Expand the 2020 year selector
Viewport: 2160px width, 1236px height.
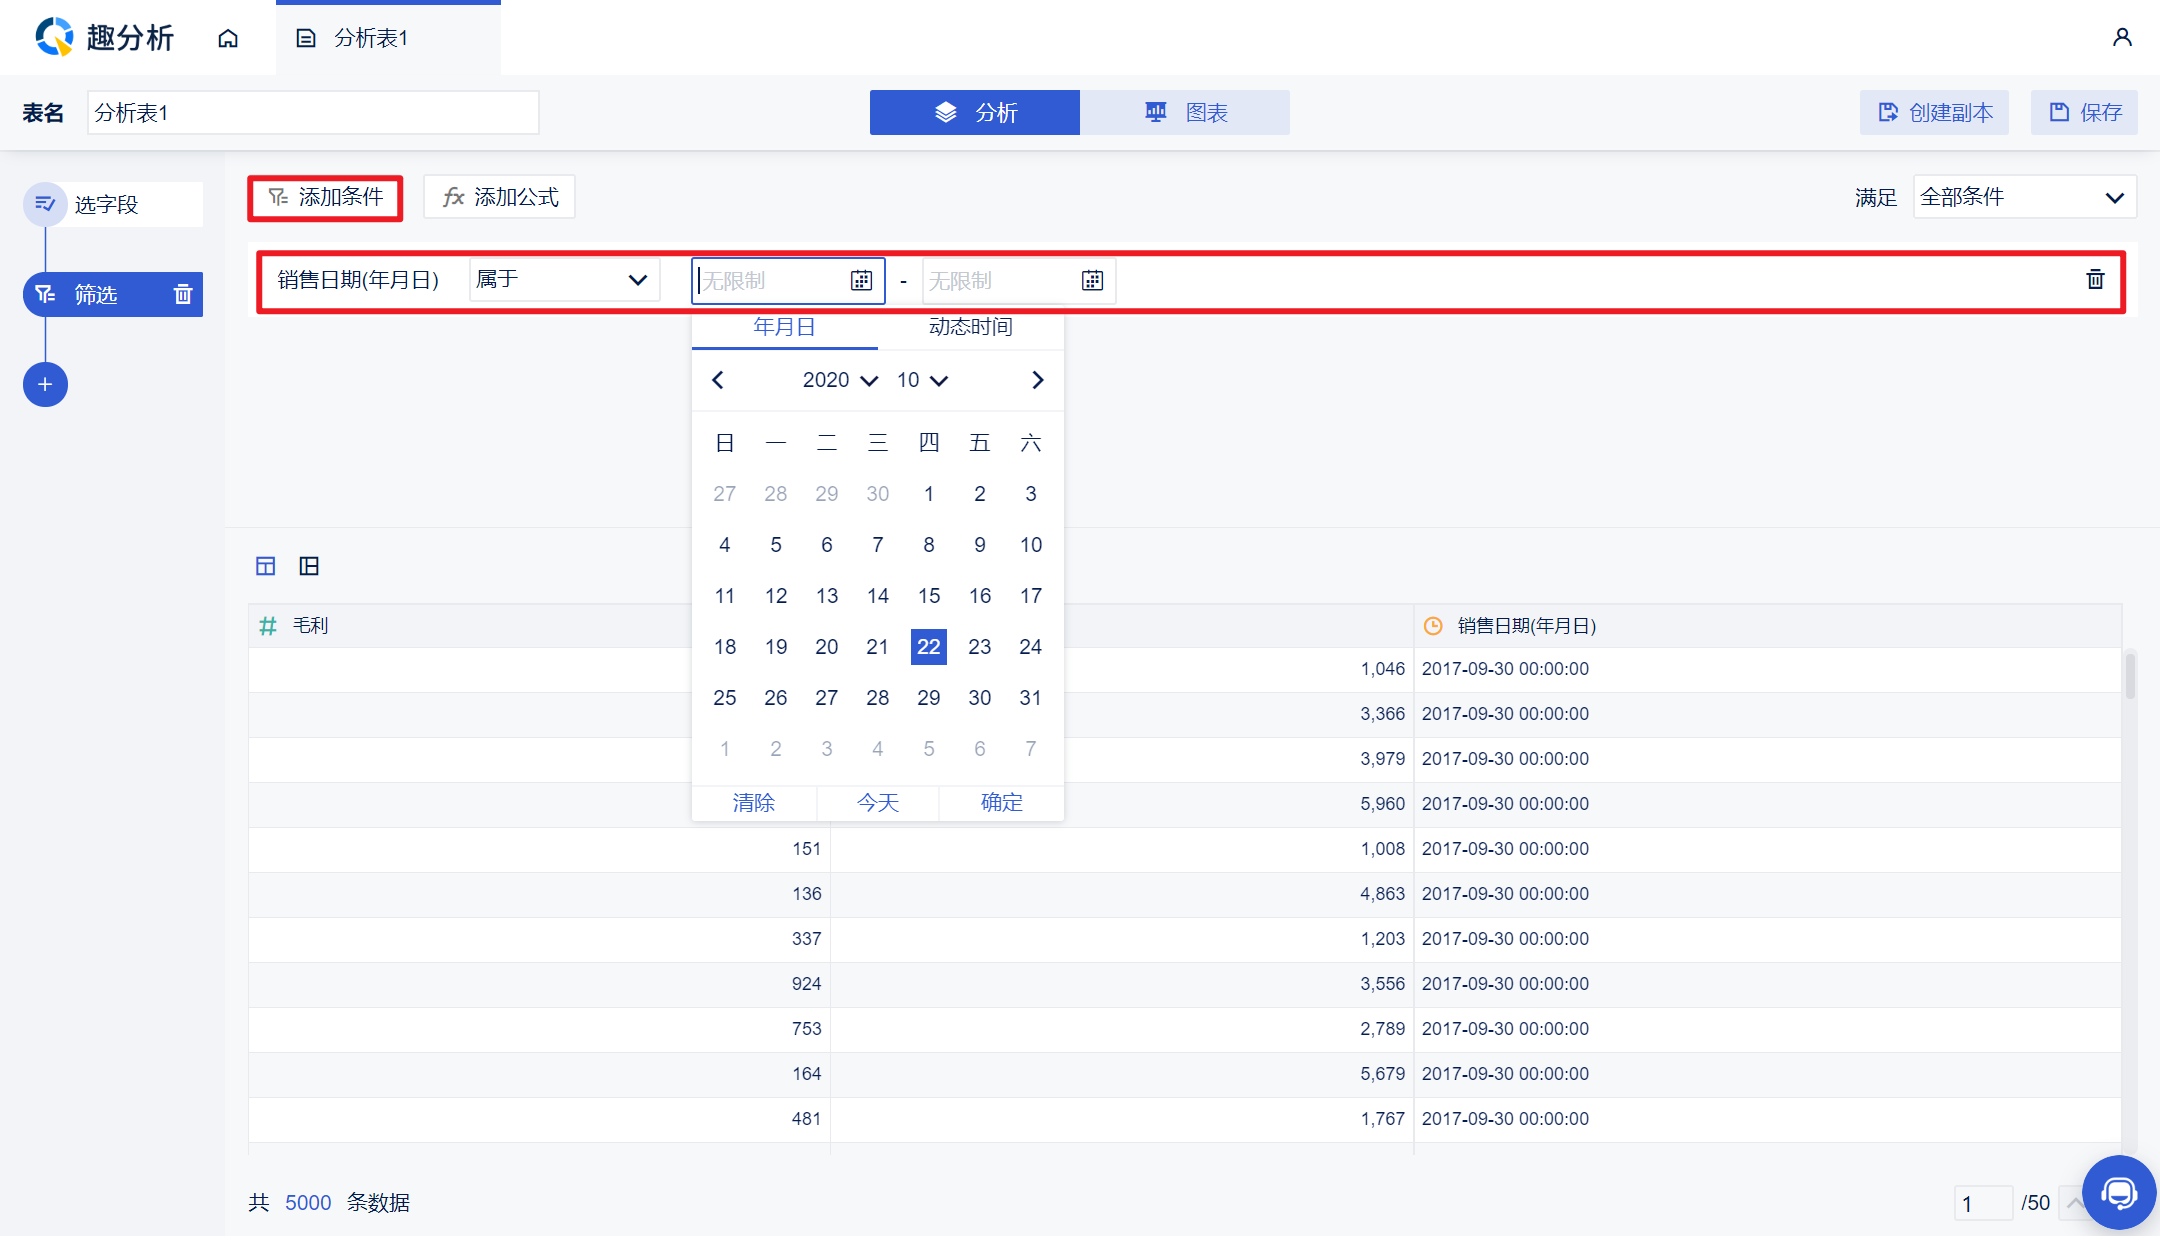840,380
